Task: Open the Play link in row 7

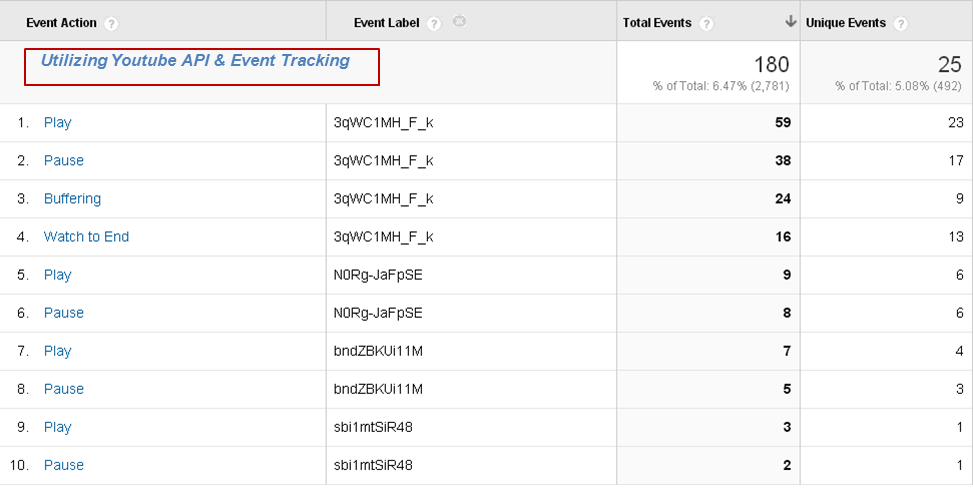Action: point(57,352)
